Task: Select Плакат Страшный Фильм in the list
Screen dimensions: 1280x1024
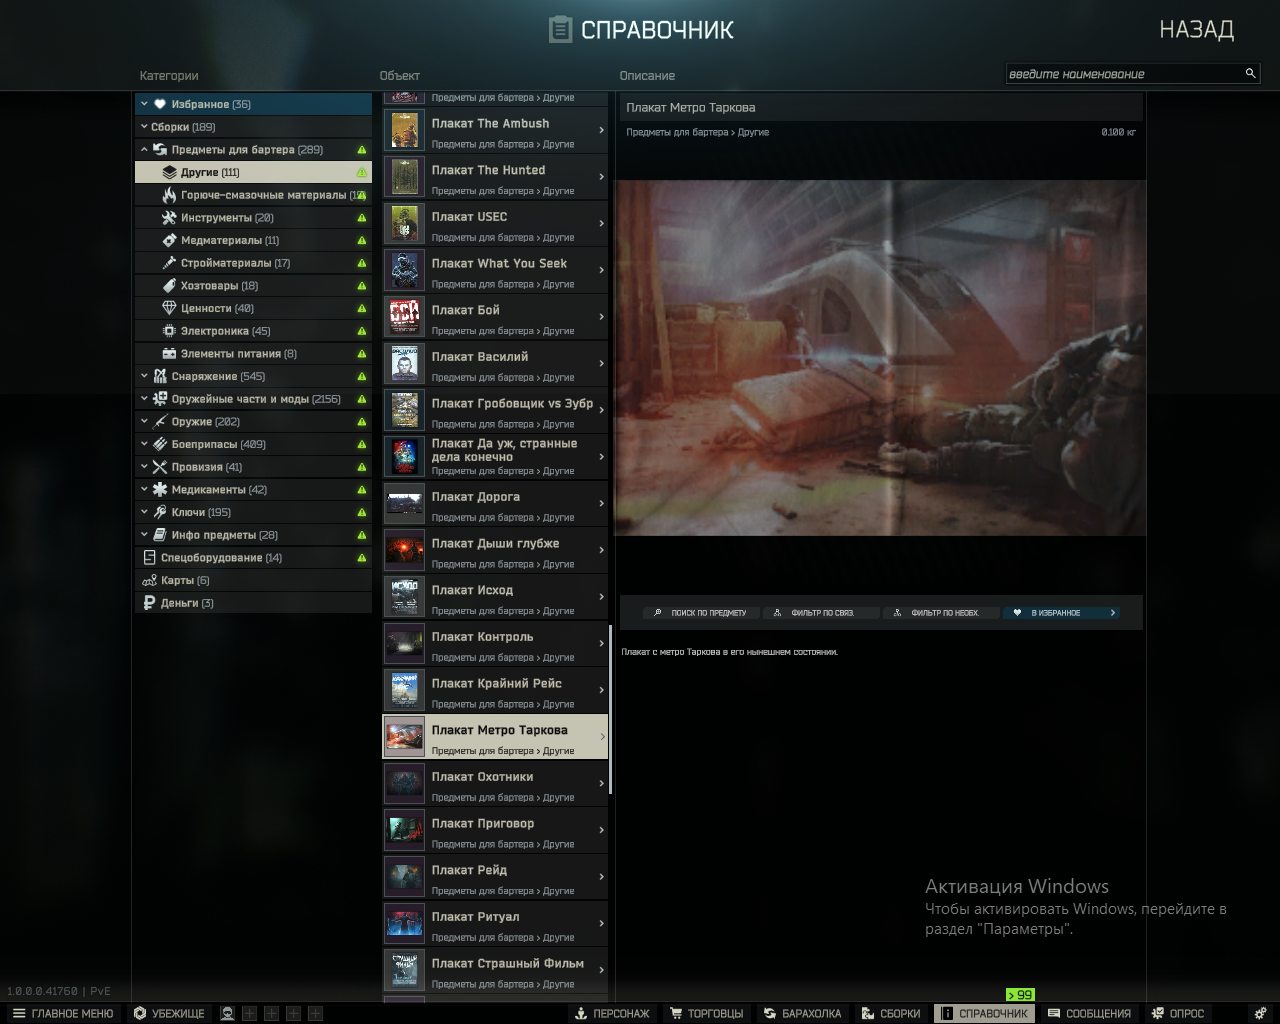Action: point(496,970)
